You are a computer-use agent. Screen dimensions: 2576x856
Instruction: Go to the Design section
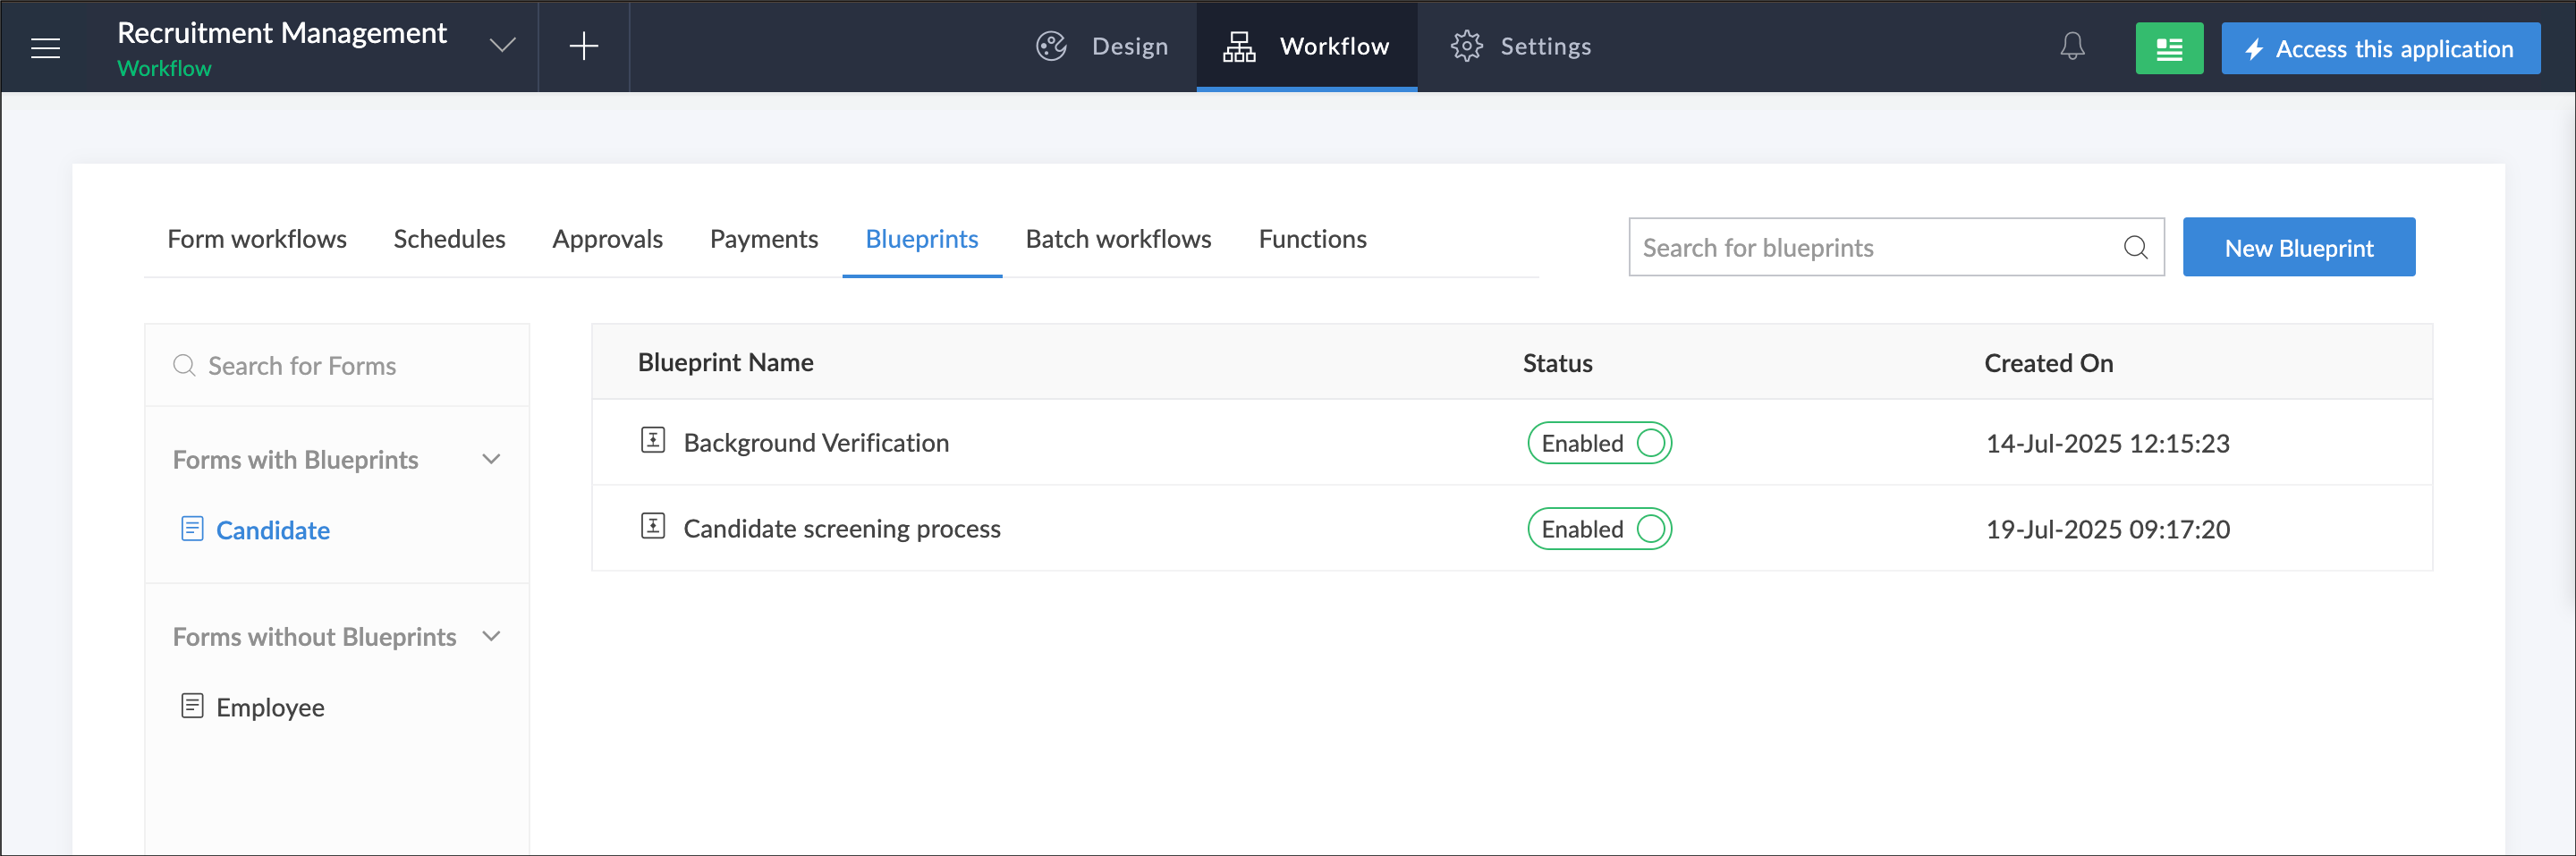(1102, 47)
